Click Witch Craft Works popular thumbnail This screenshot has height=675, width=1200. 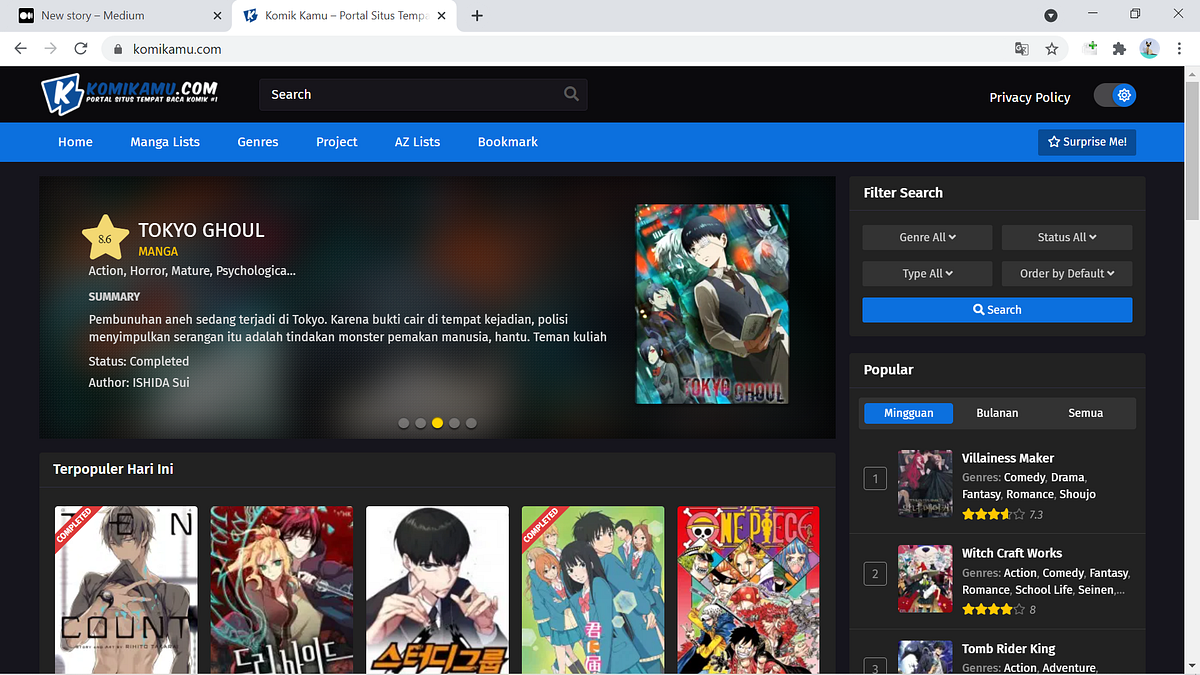pos(925,578)
